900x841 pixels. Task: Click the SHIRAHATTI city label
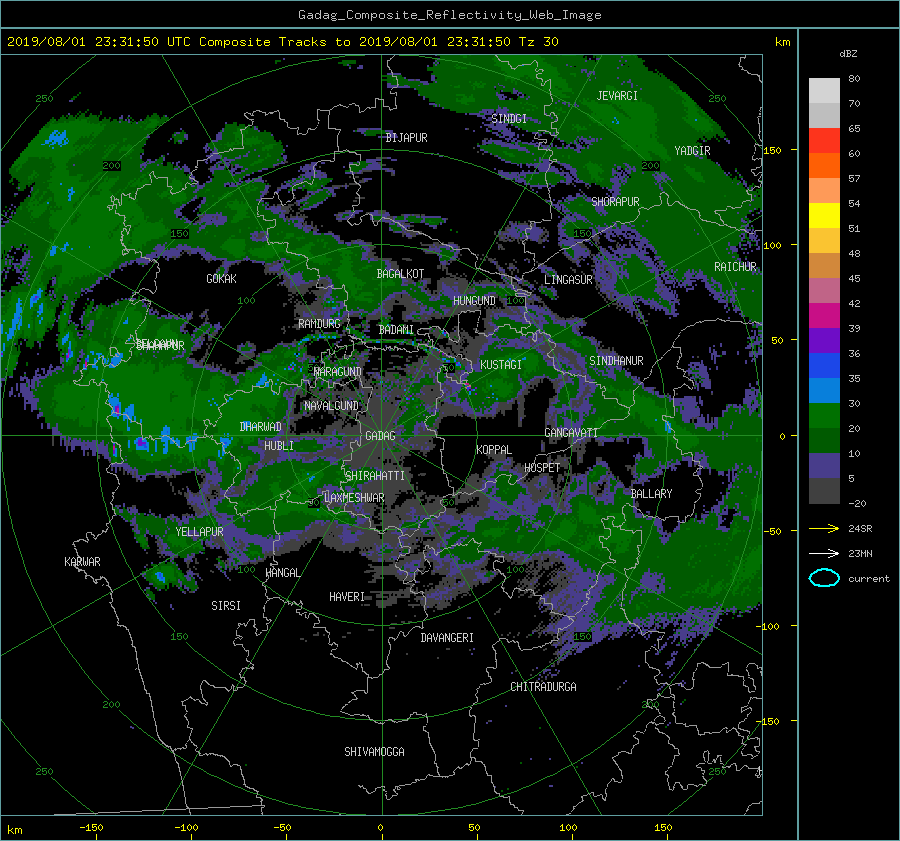pos(375,475)
